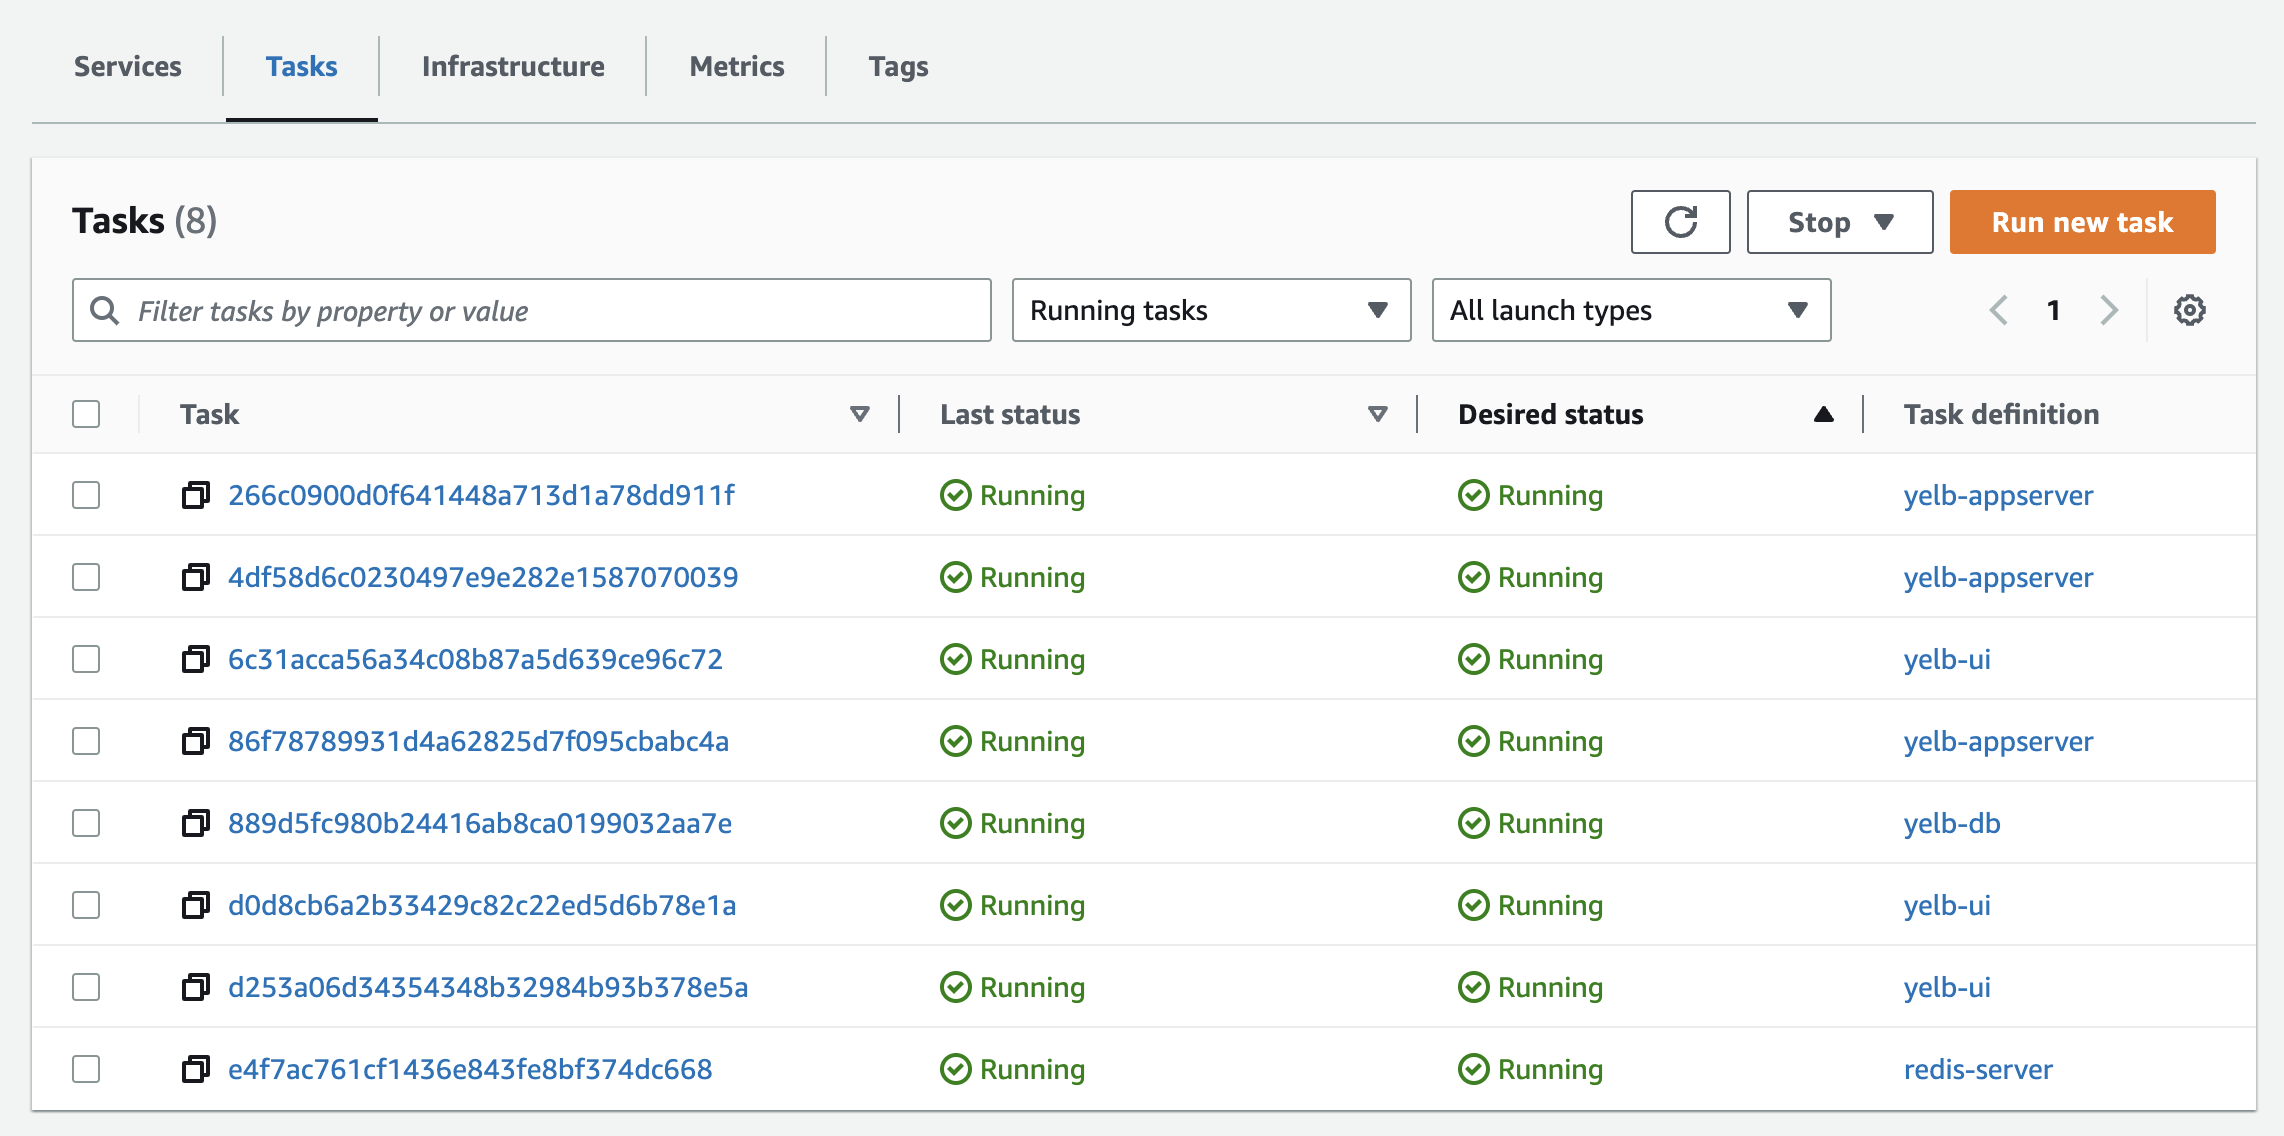Open task 86f78789931d4a62825d7f095cbabc4a link
This screenshot has height=1136, width=2284.
pos(478,741)
